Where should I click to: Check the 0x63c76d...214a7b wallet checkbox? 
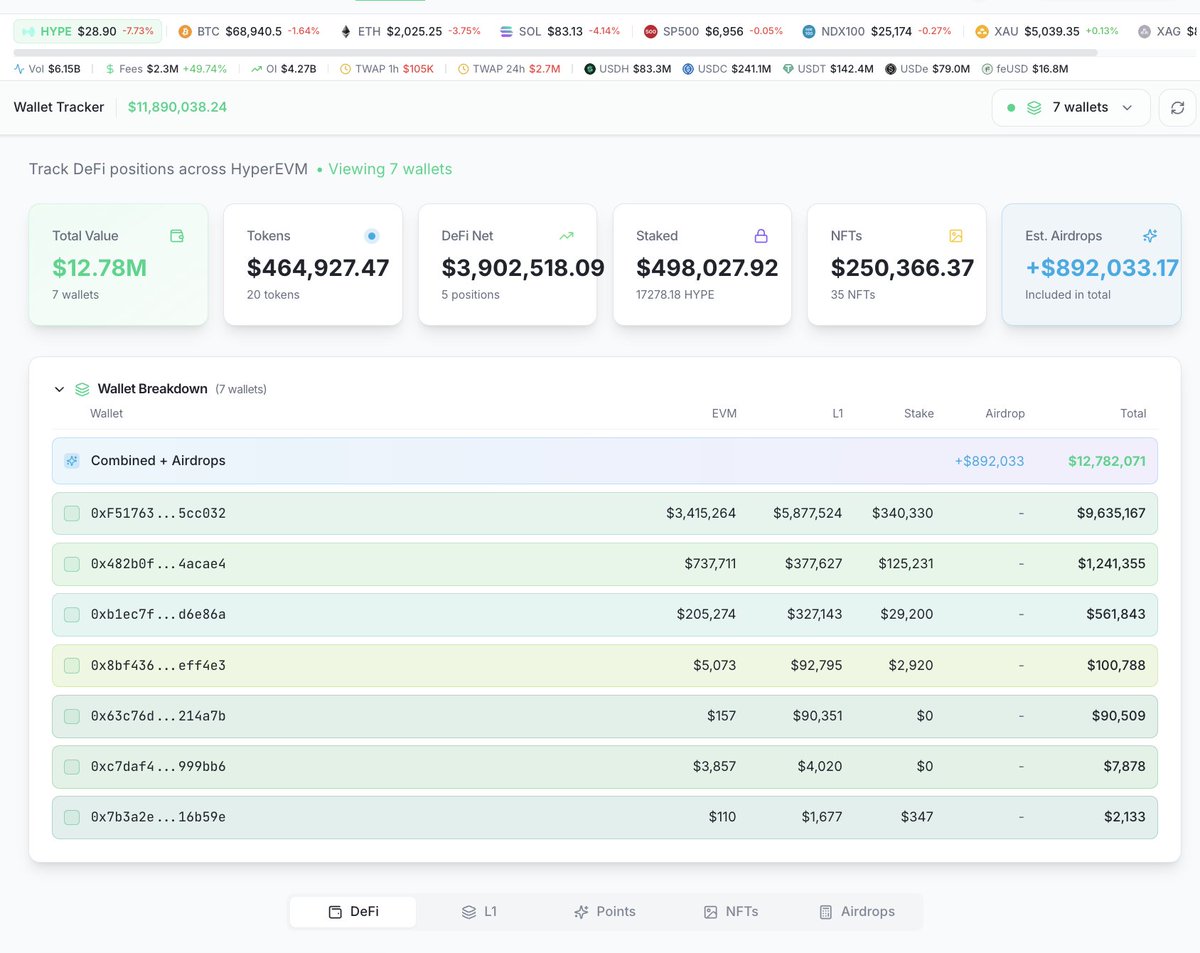click(72, 716)
